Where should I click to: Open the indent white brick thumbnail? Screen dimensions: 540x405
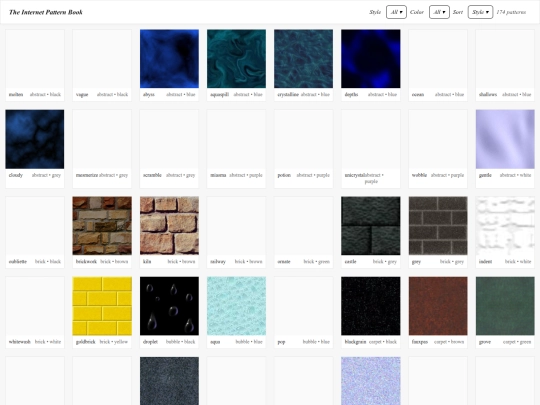pos(505,226)
